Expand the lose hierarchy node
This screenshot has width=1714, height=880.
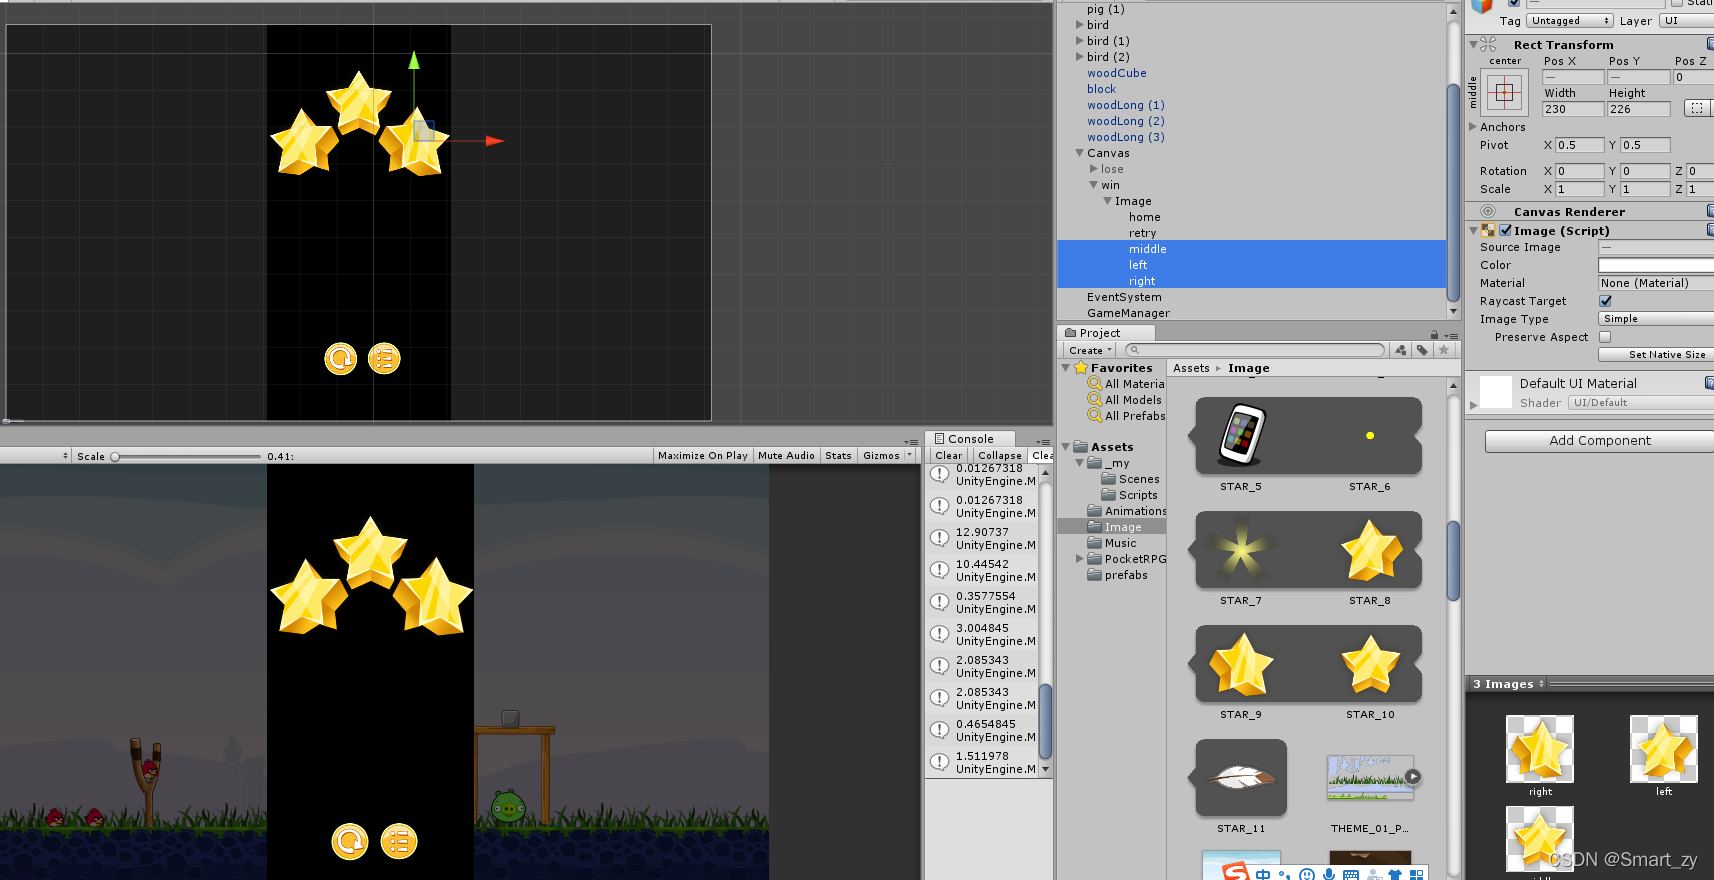tap(1093, 169)
